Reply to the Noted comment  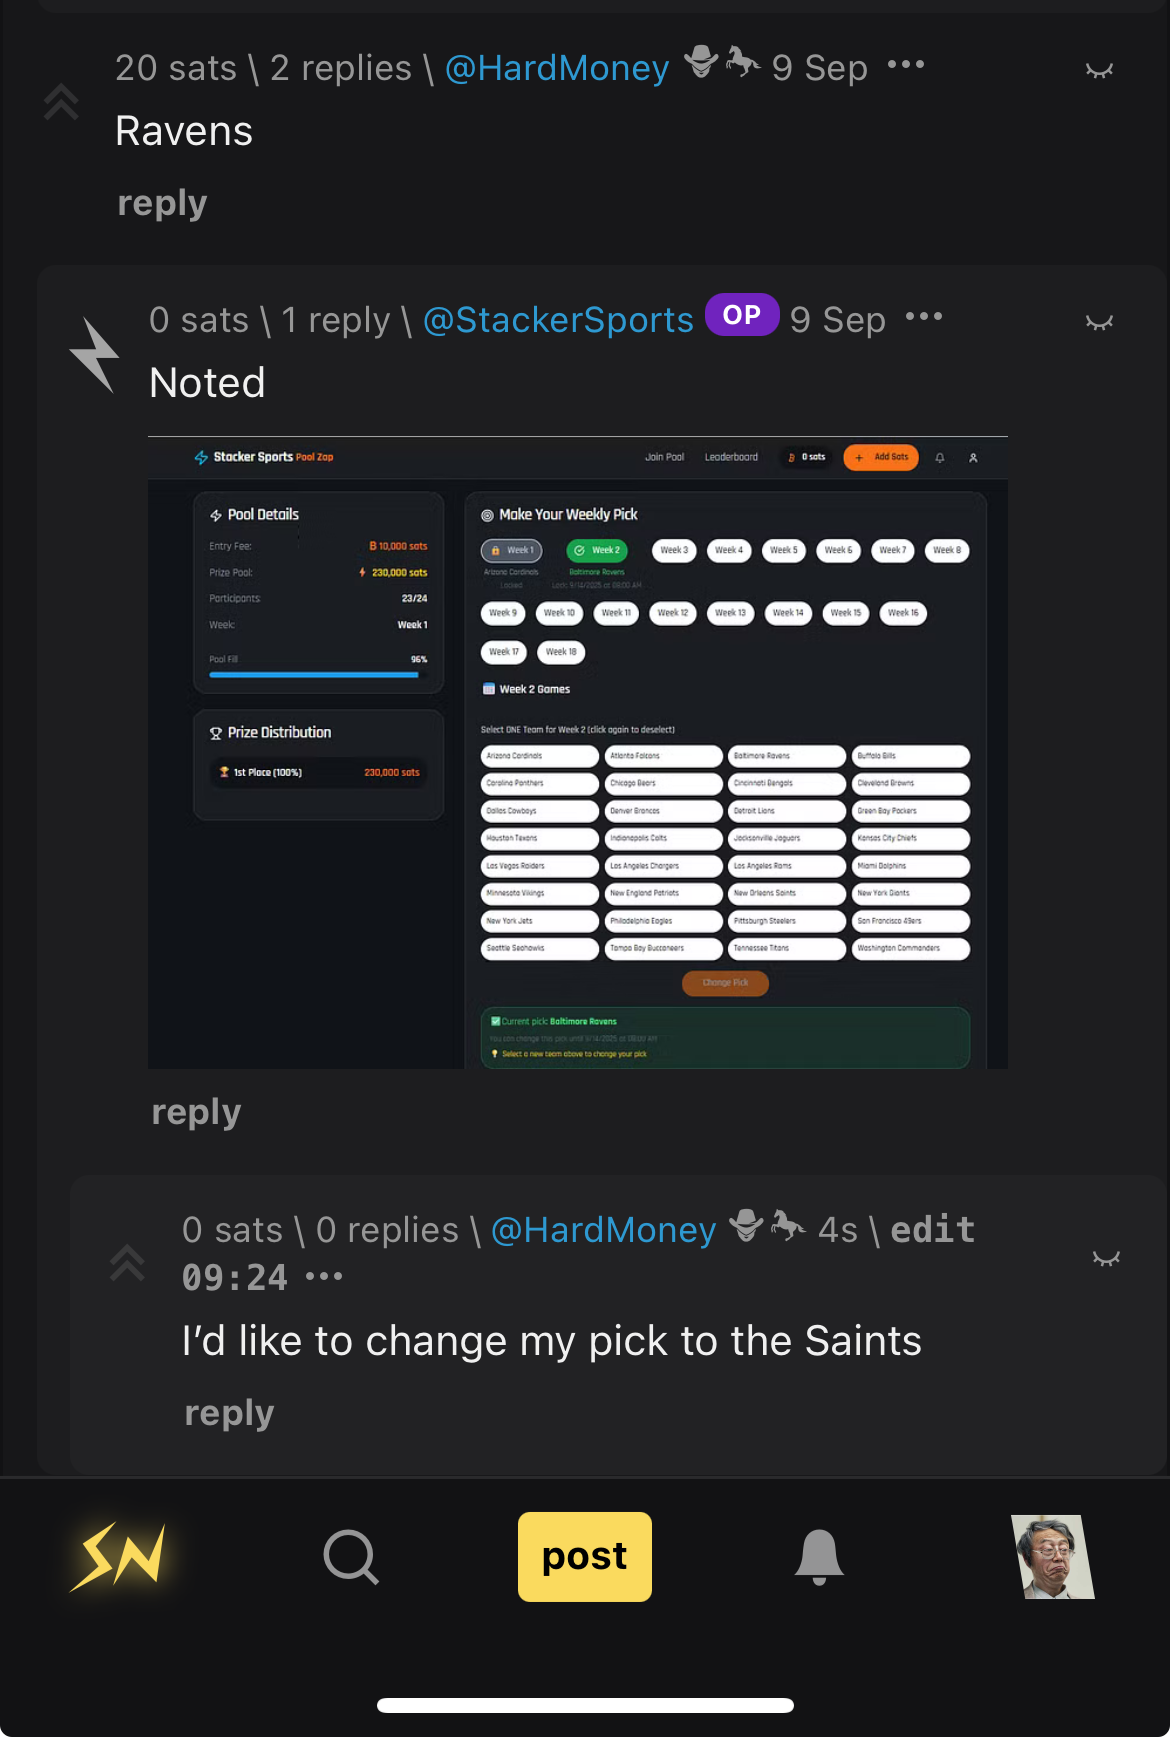point(196,1112)
